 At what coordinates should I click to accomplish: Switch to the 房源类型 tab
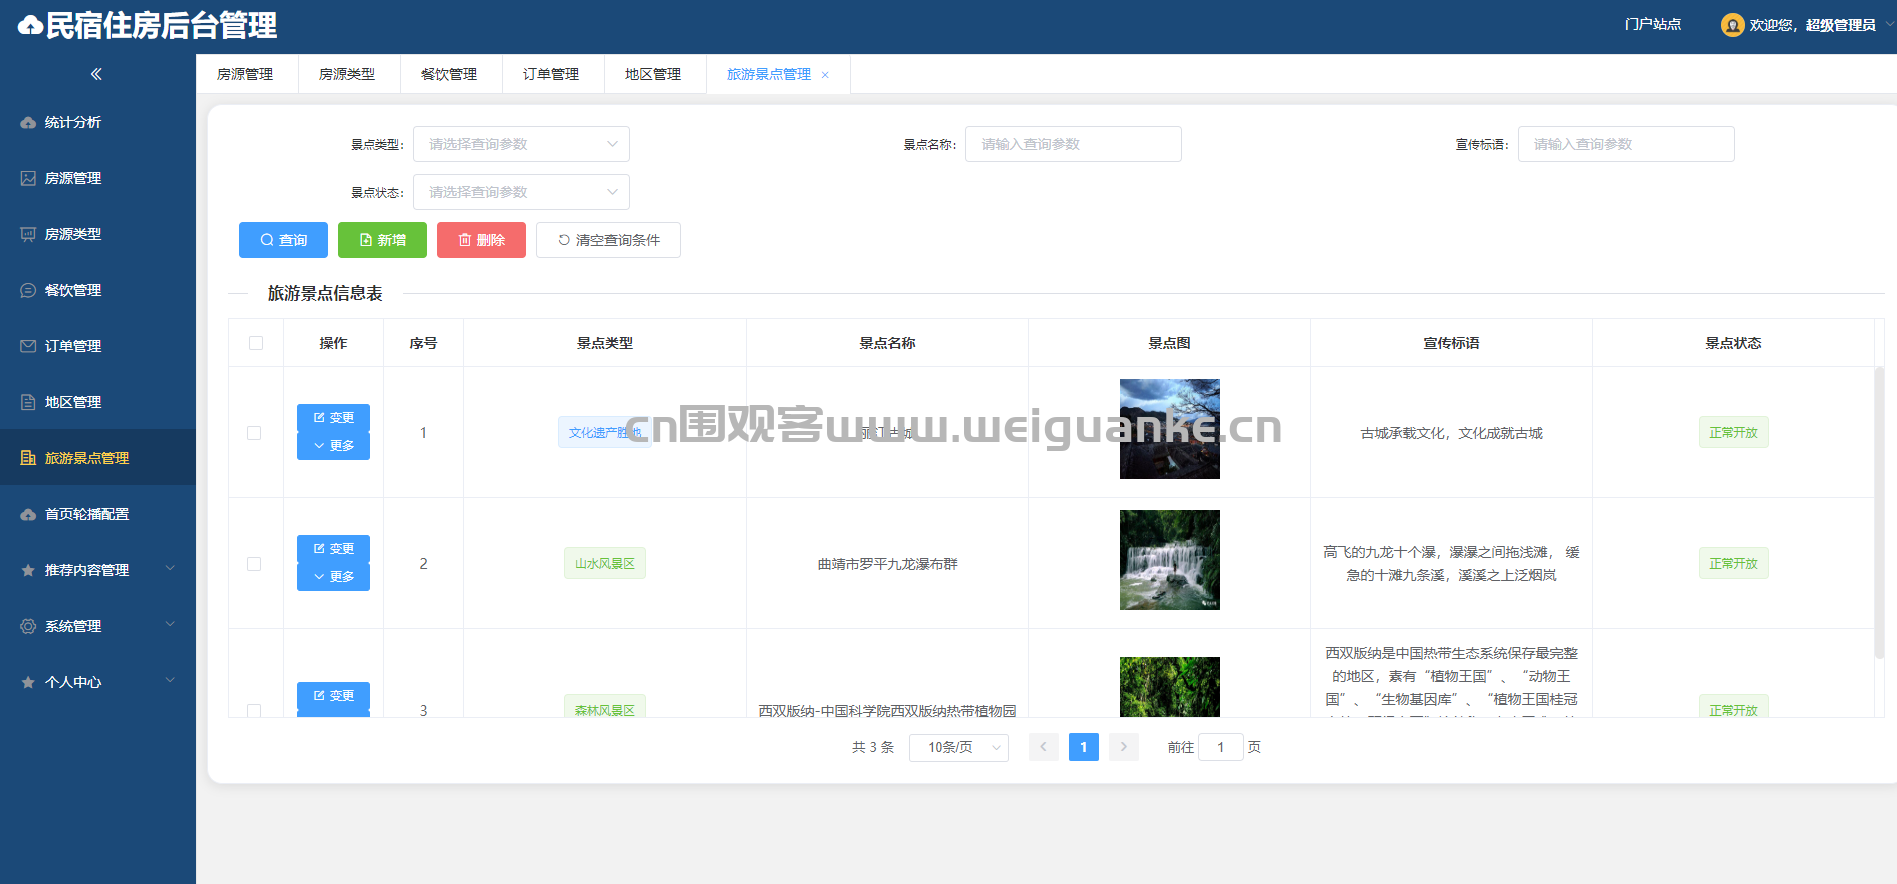(x=348, y=74)
